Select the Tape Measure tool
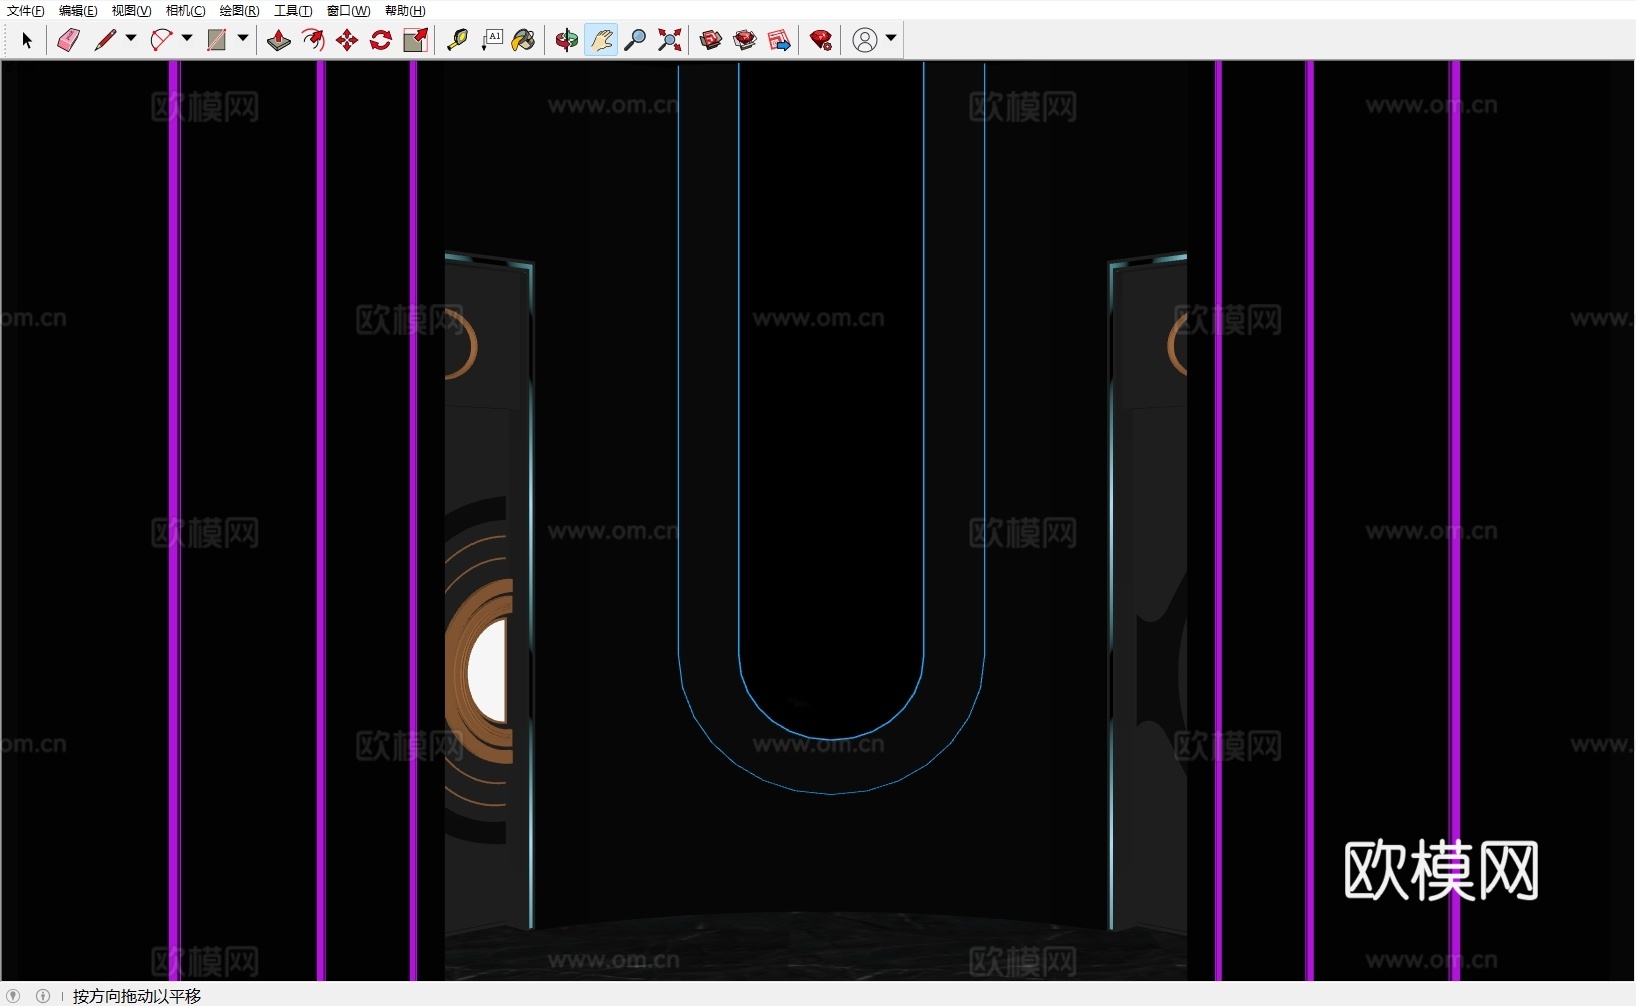The height and width of the screenshot is (1006, 1636). pyautogui.click(x=457, y=40)
